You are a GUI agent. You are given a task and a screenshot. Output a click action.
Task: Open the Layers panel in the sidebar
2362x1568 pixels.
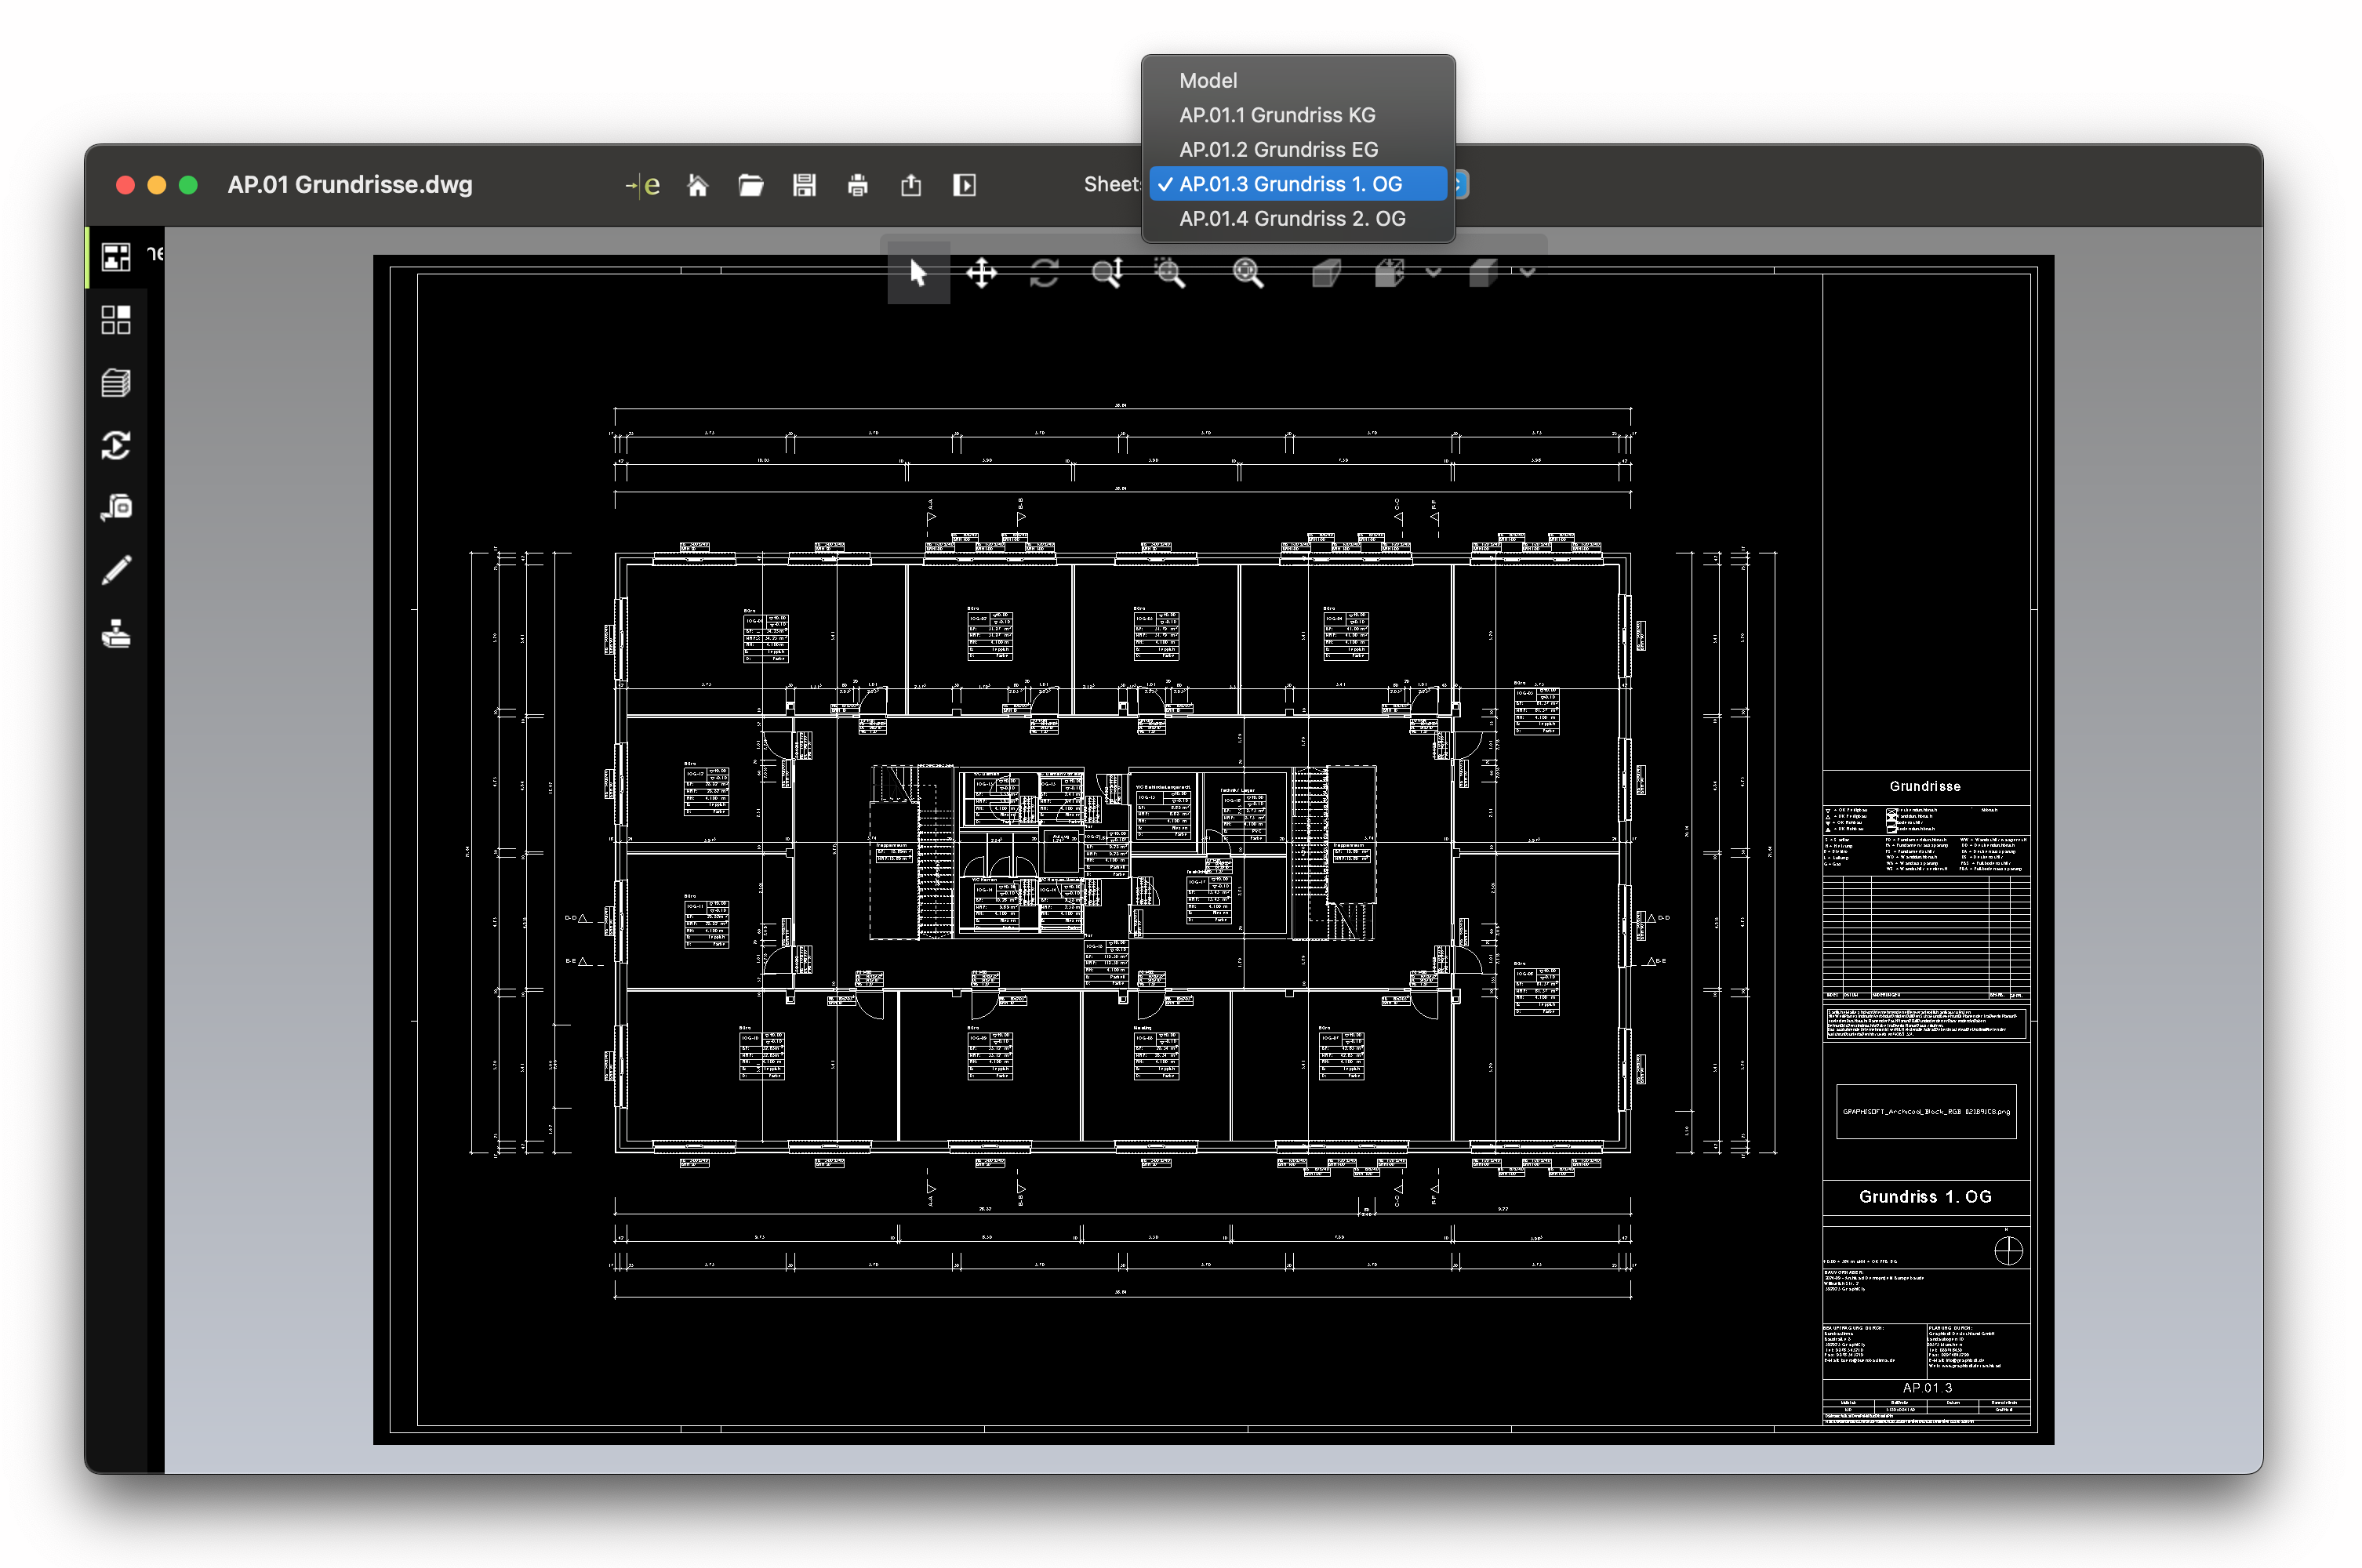(116, 383)
